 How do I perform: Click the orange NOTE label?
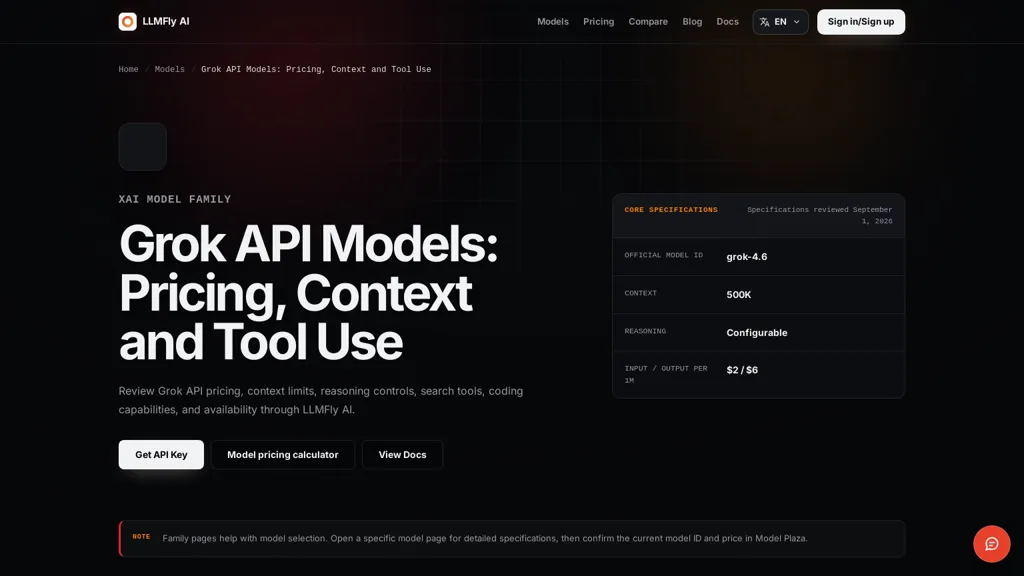141,536
